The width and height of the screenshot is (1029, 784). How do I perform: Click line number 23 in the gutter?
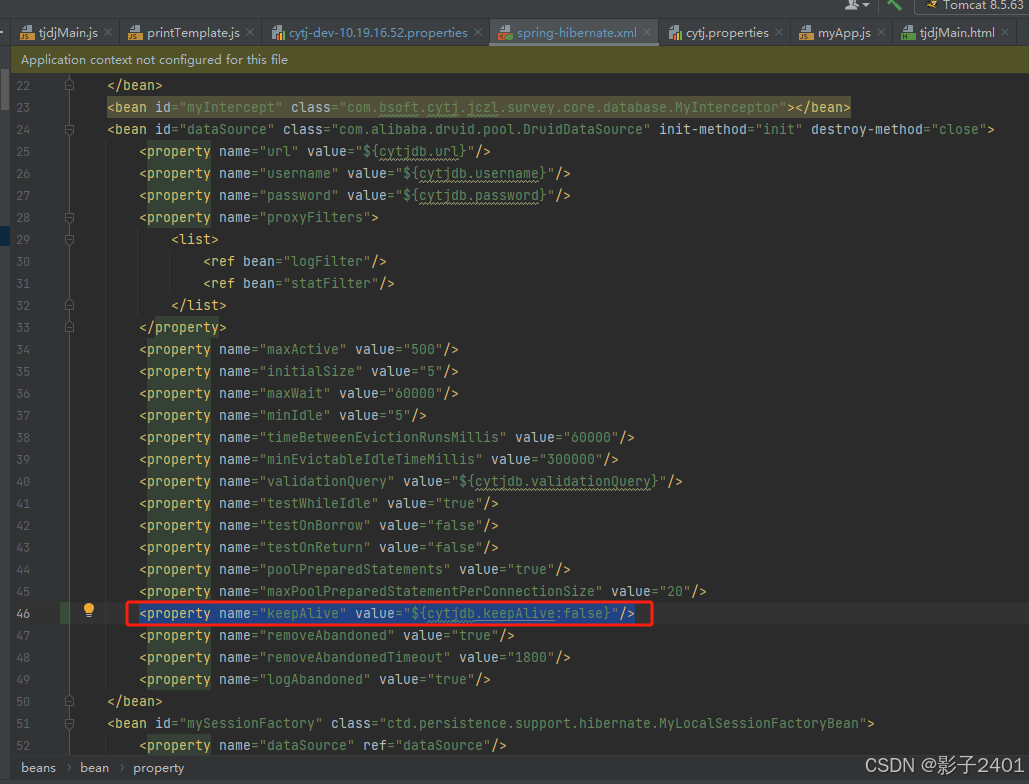23,107
